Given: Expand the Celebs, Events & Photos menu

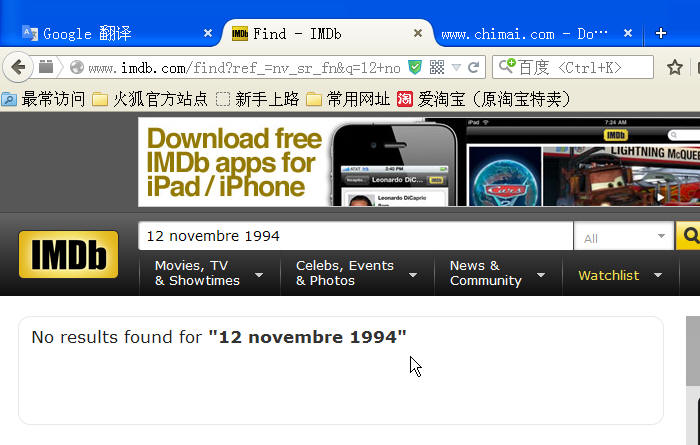Looking at the screenshot, I should coord(357,273).
